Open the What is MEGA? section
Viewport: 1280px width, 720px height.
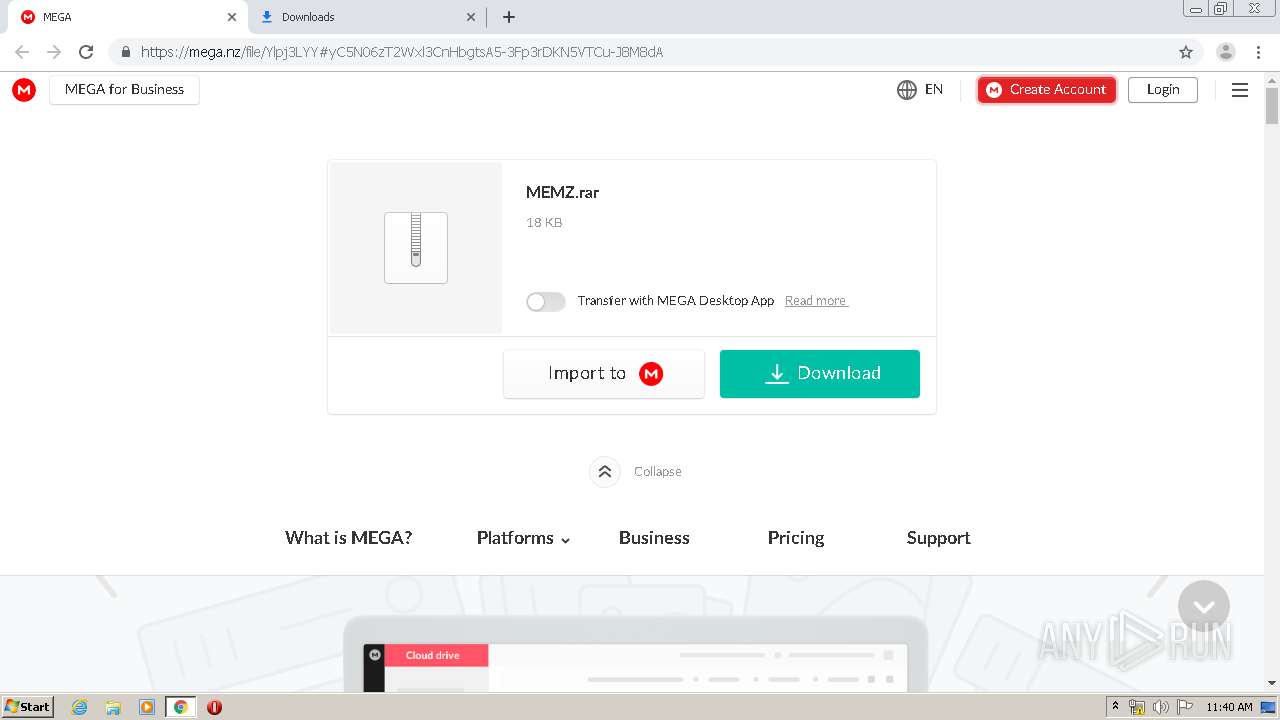pyautogui.click(x=349, y=538)
